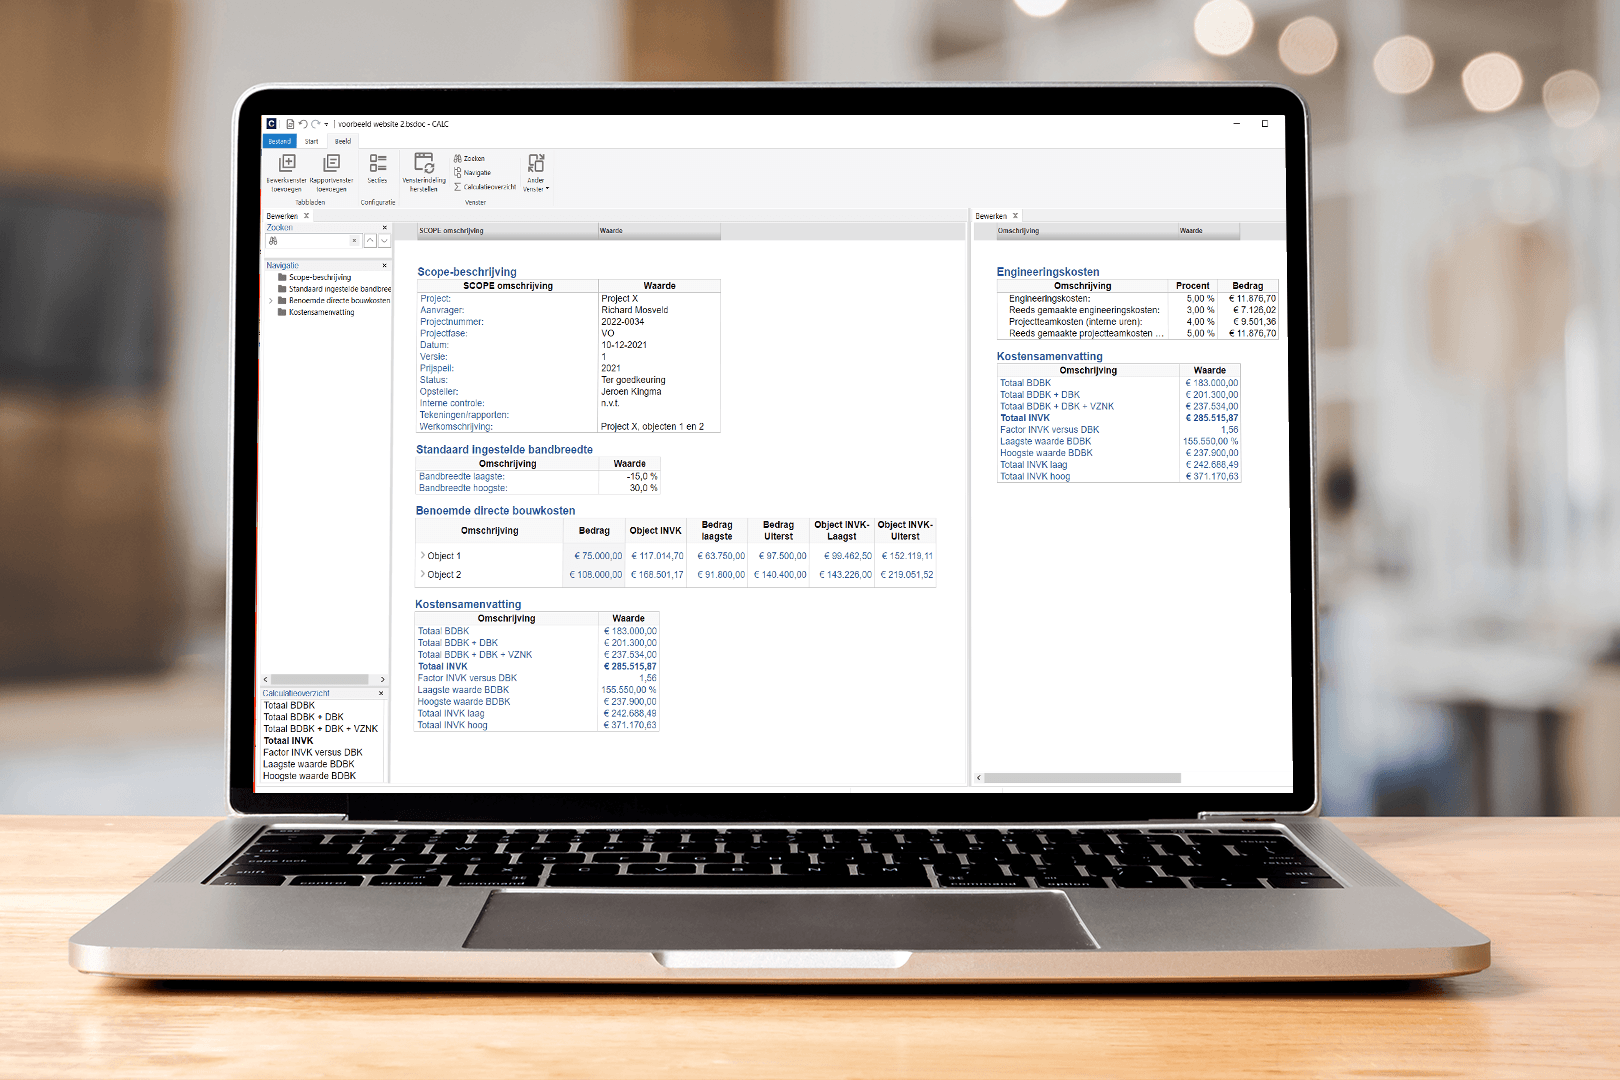Toggle the Zoeken pane in ribbon
1620x1080 pixels.
coord(469,158)
